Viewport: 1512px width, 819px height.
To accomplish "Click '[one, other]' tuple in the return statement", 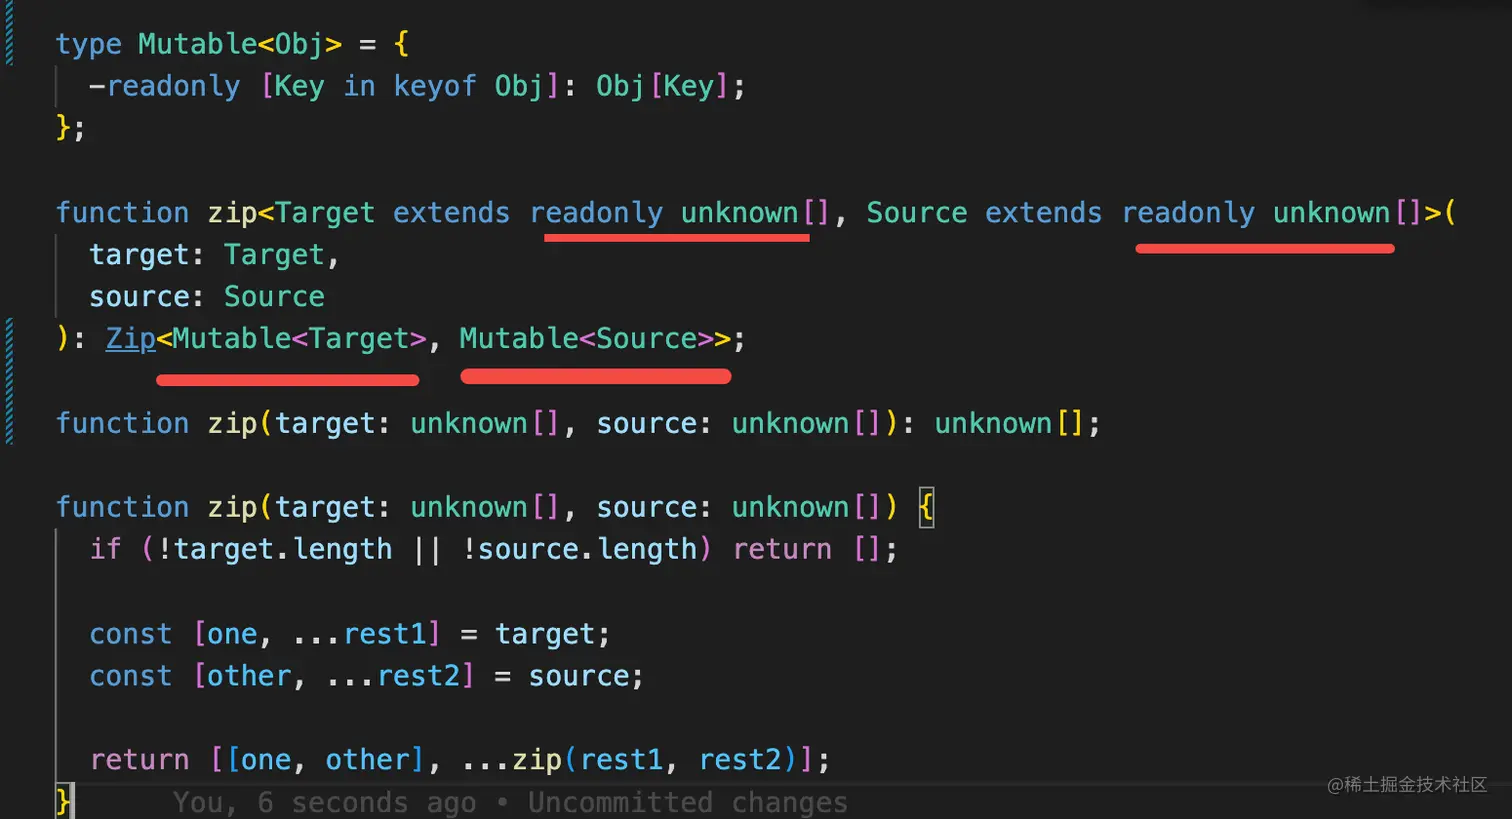I will tap(325, 760).
